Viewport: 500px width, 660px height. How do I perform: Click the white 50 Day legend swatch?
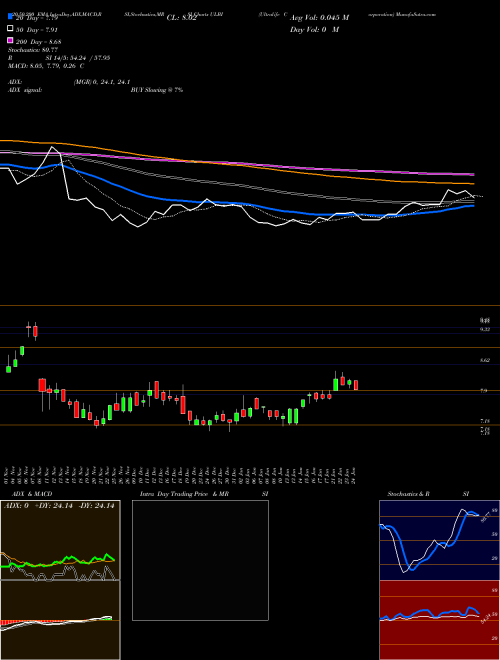point(10,29)
